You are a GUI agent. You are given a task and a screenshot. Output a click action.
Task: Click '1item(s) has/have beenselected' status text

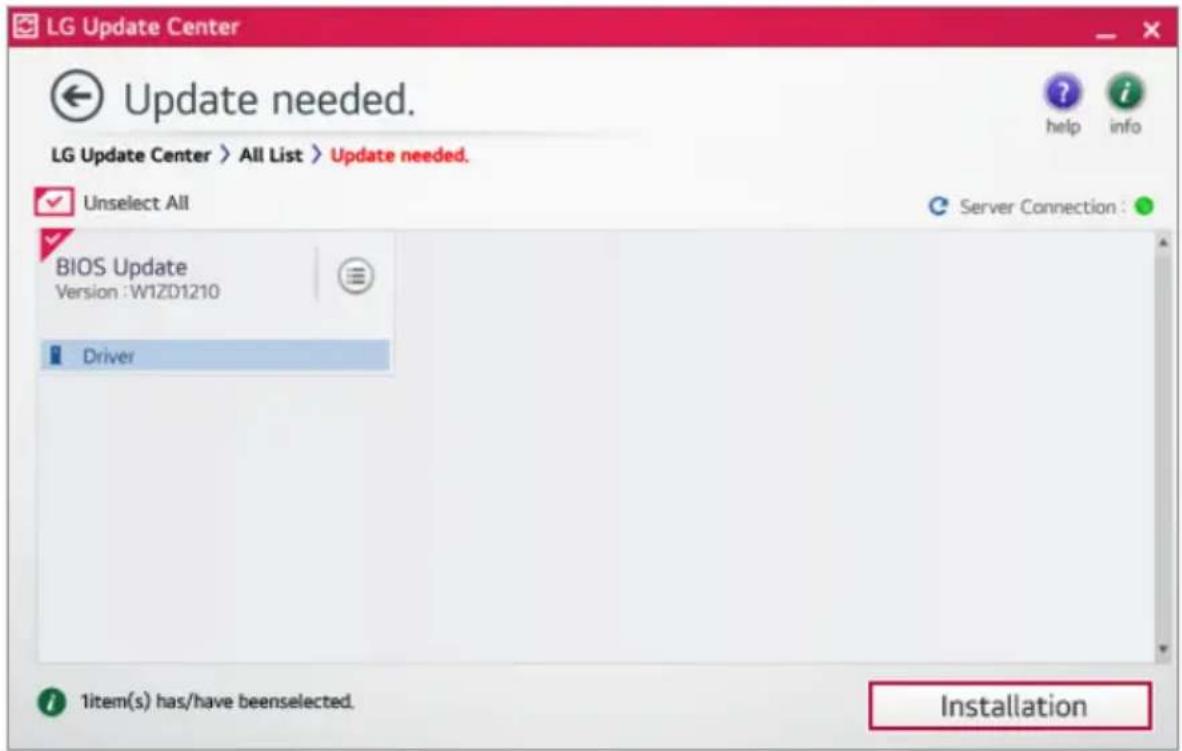click(x=217, y=702)
